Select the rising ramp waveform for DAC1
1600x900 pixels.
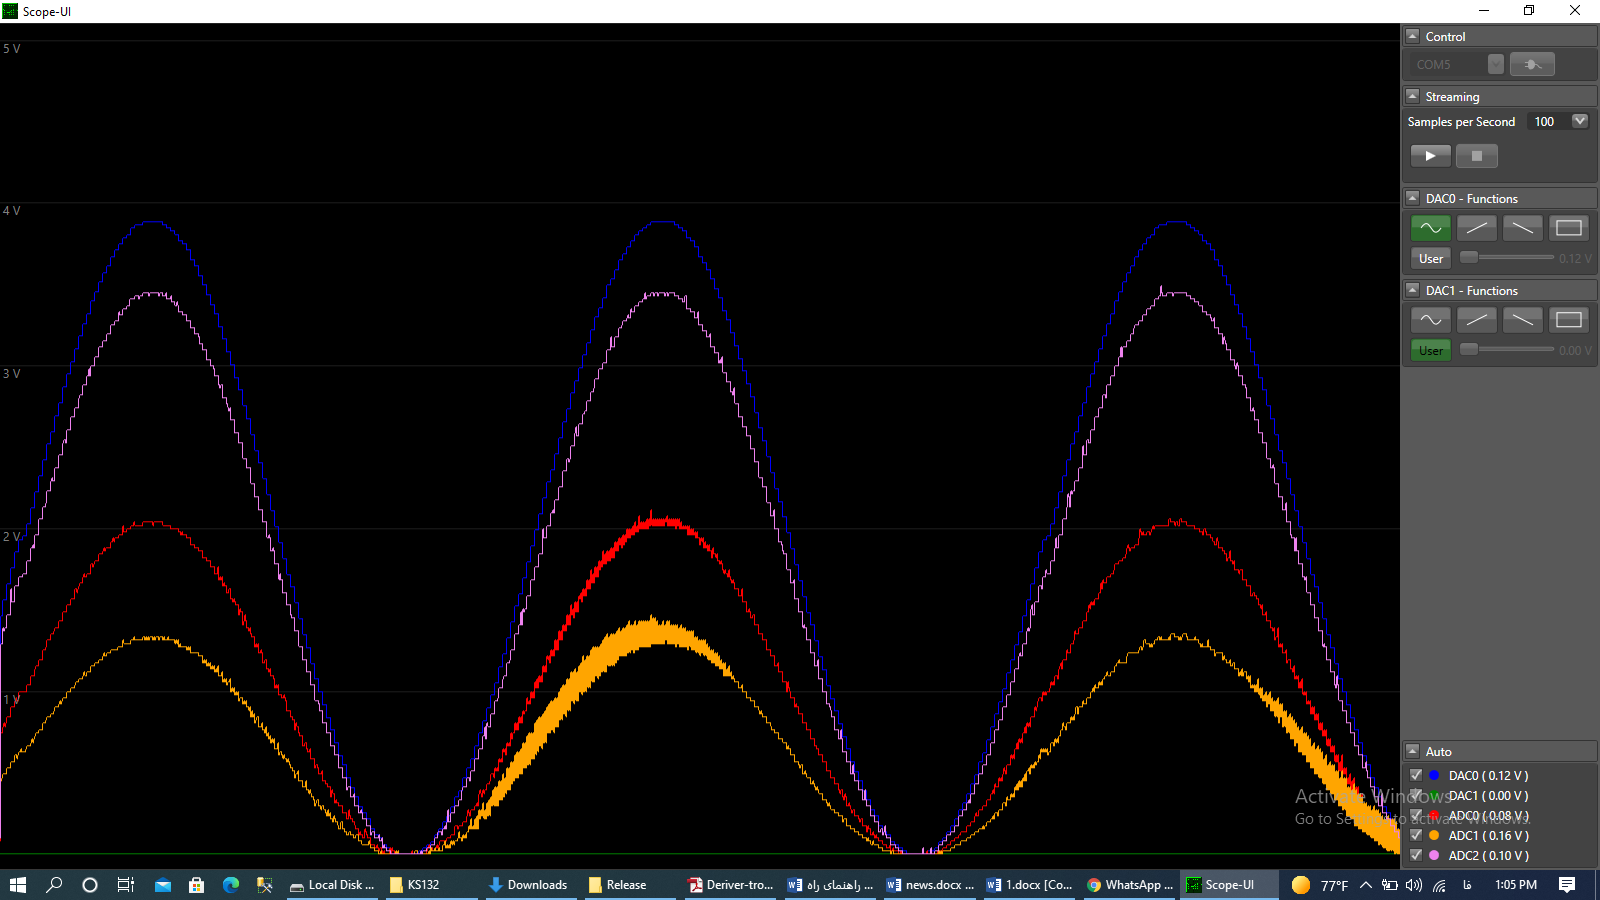click(1476, 320)
